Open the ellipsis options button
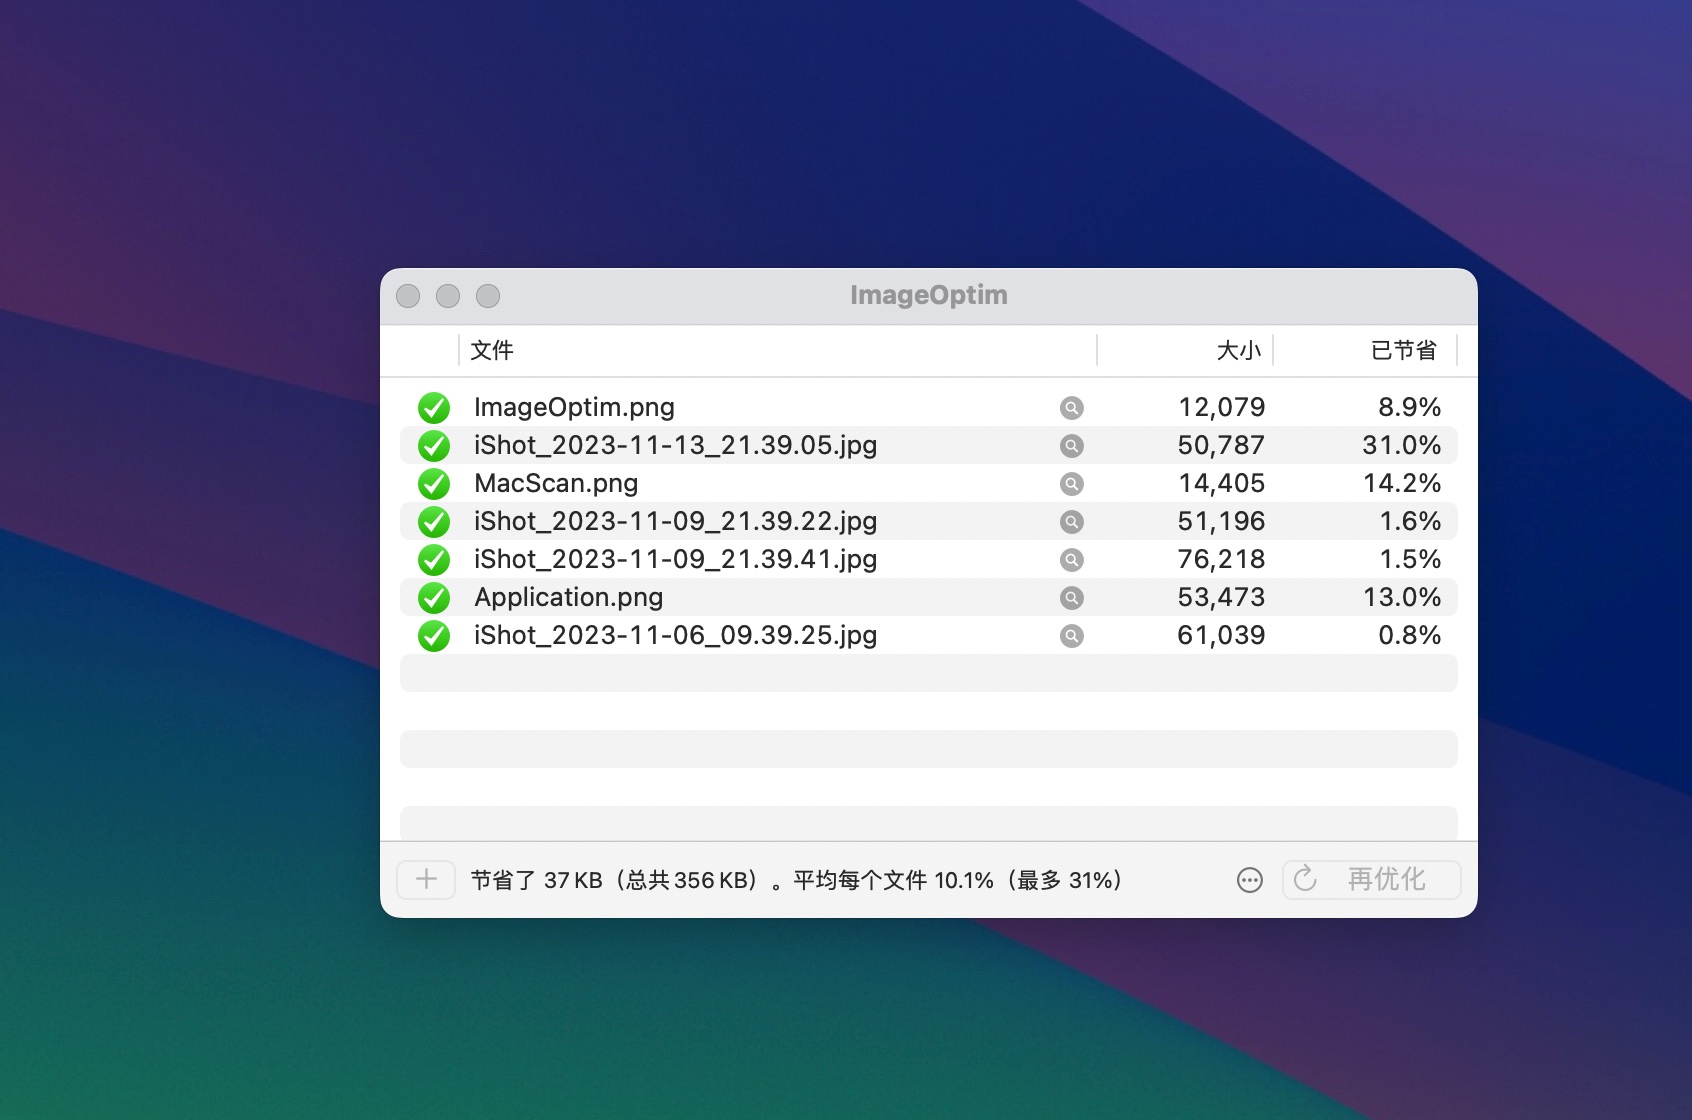This screenshot has height=1120, width=1692. pyautogui.click(x=1249, y=880)
